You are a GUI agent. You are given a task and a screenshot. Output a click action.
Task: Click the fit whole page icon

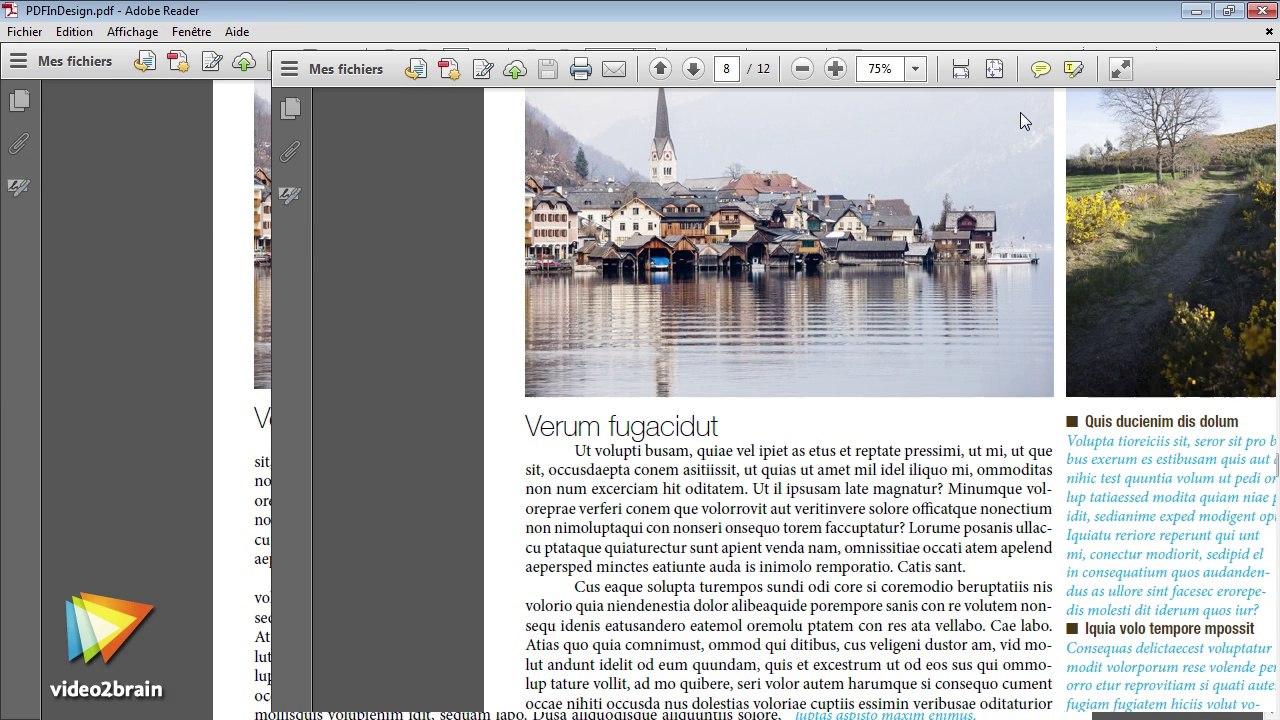pyautogui.click(x=994, y=69)
